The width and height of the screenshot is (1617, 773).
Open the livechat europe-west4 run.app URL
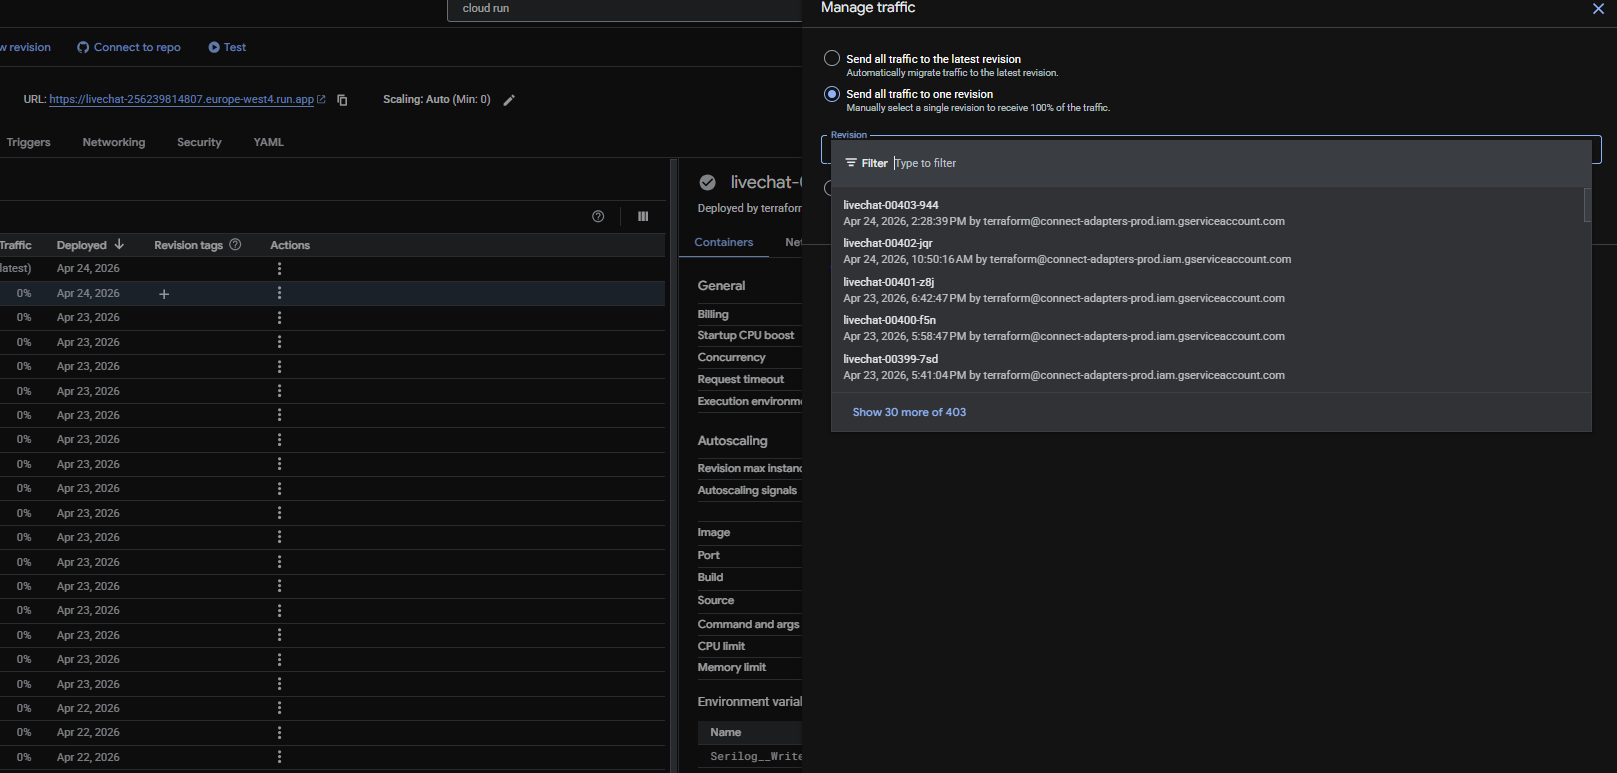pyautogui.click(x=181, y=100)
